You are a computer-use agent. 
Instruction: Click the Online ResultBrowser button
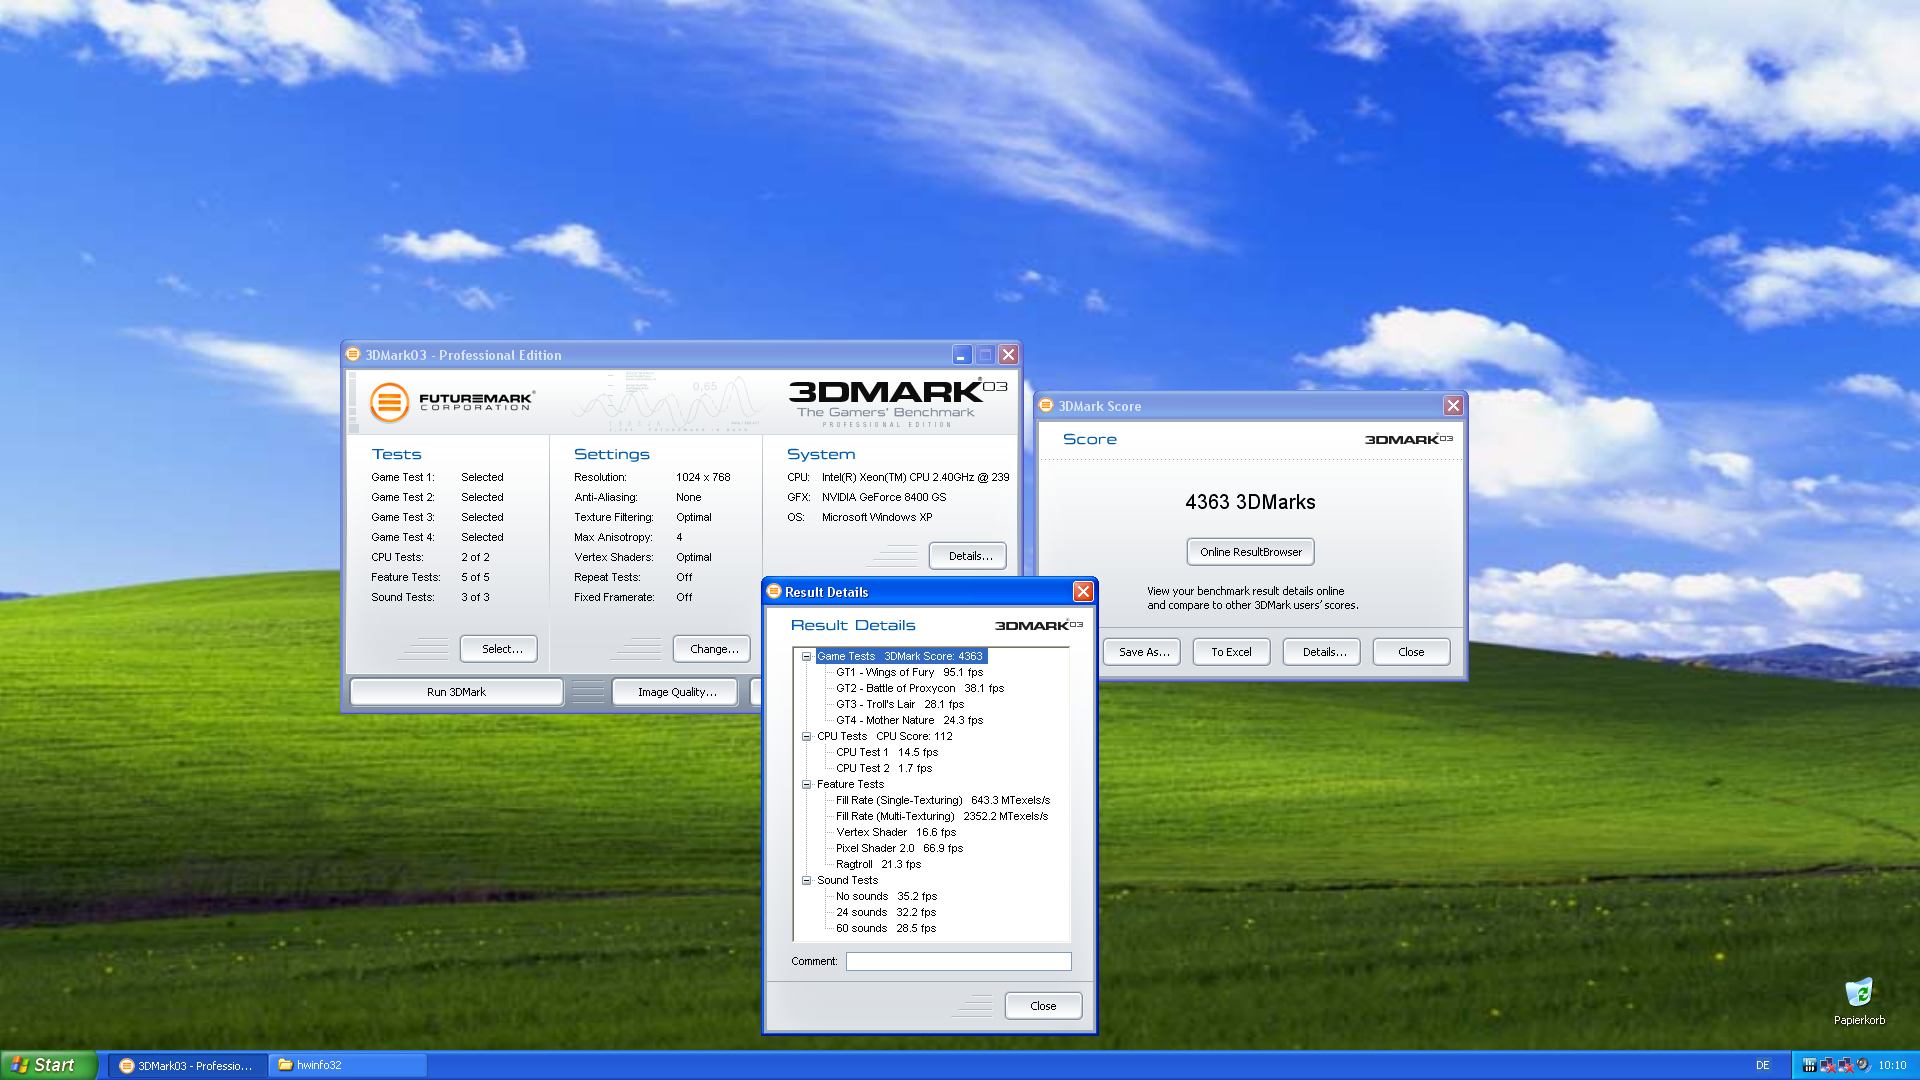(x=1250, y=552)
